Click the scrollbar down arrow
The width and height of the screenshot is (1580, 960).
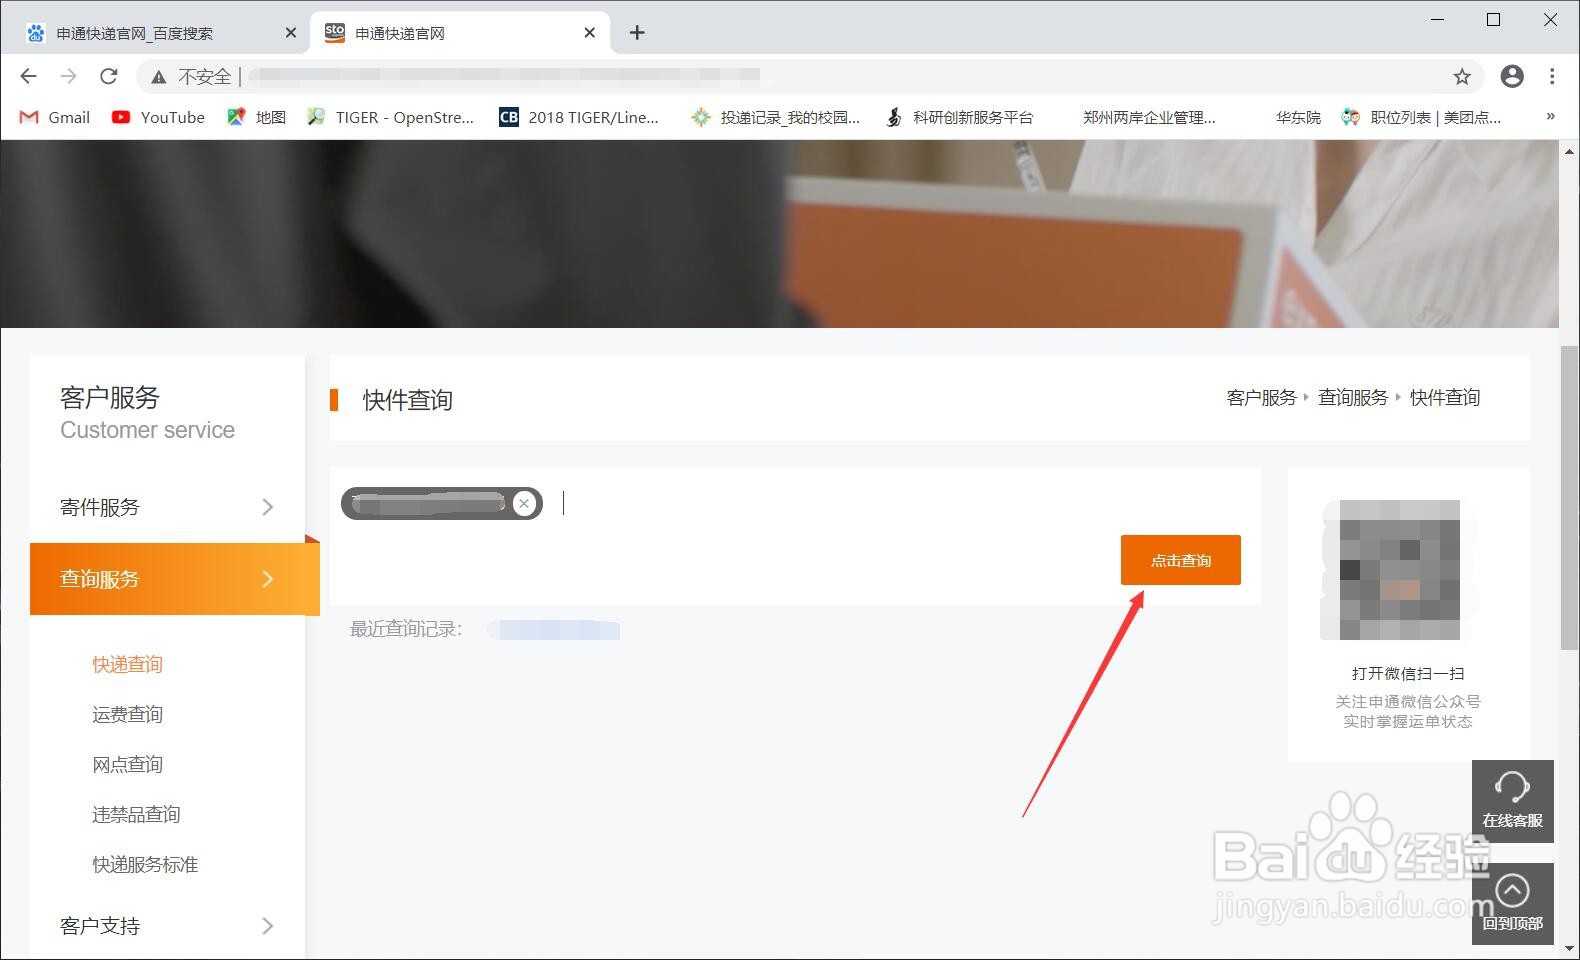click(1569, 948)
